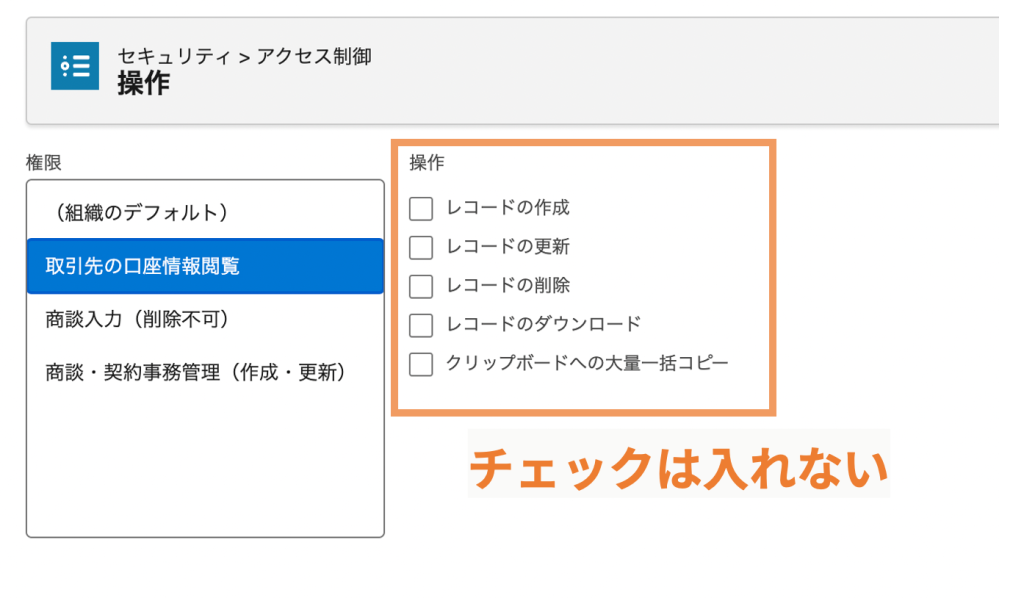1024x598 pixels.
Task: Click the orange チェックは入れない annotation
Action: pyautogui.click(x=679, y=468)
